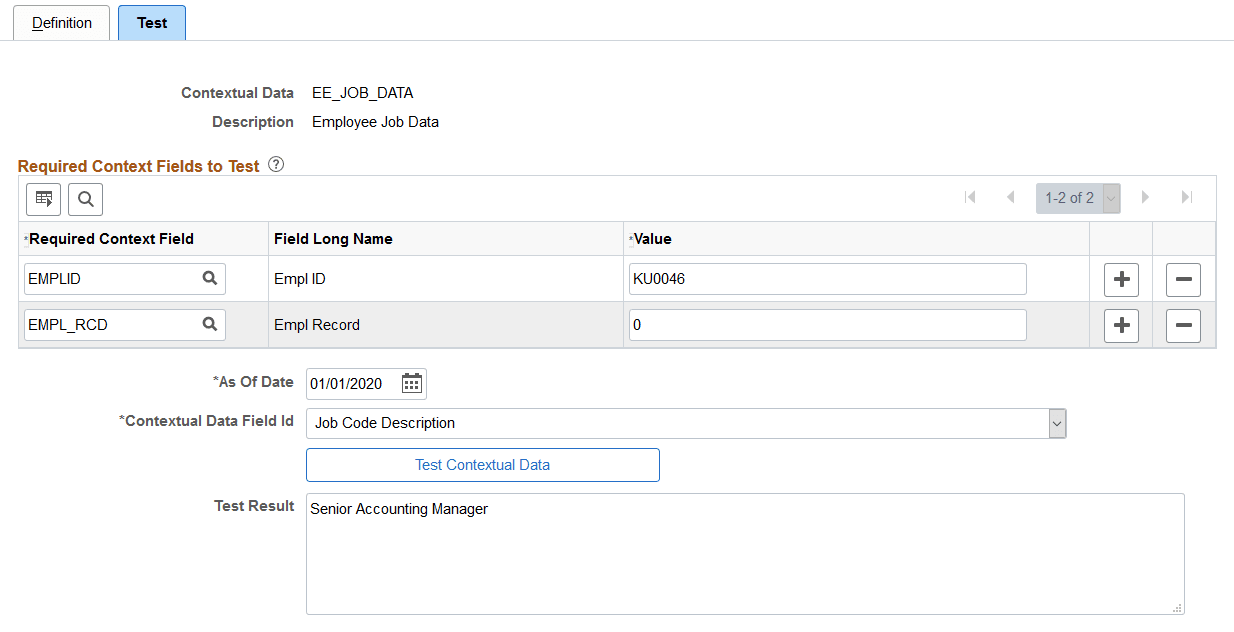Image resolution: width=1234 pixels, height=632 pixels.
Task: Add a row after the EMPLID entry
Action: click(1121, 279)
